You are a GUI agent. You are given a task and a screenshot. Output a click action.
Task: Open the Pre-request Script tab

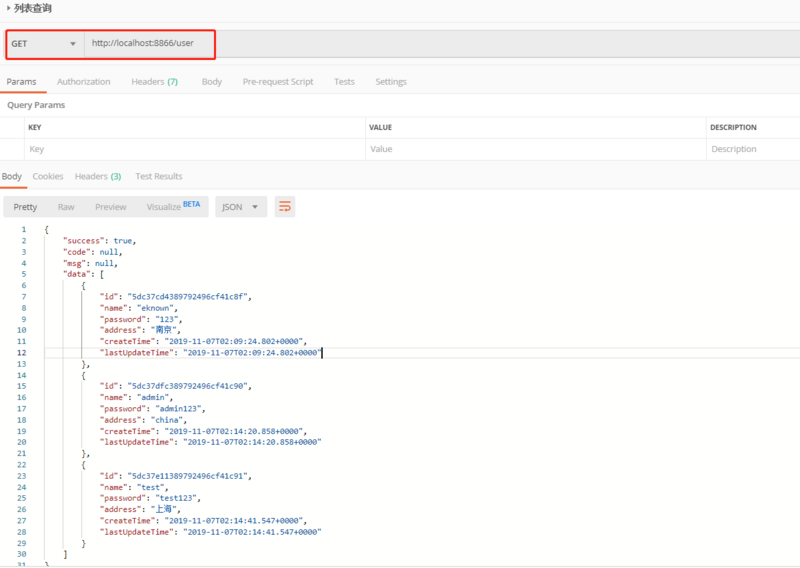tap(278, 82)
